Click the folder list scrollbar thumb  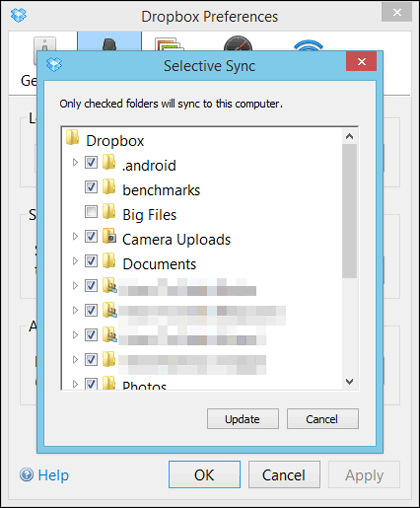tap(349, 211)
